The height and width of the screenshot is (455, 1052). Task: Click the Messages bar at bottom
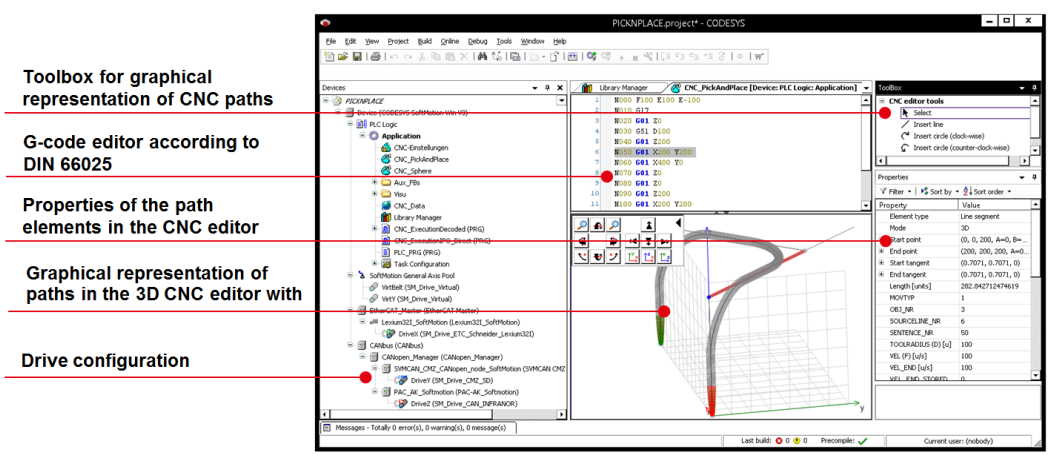tap(420, 428)
